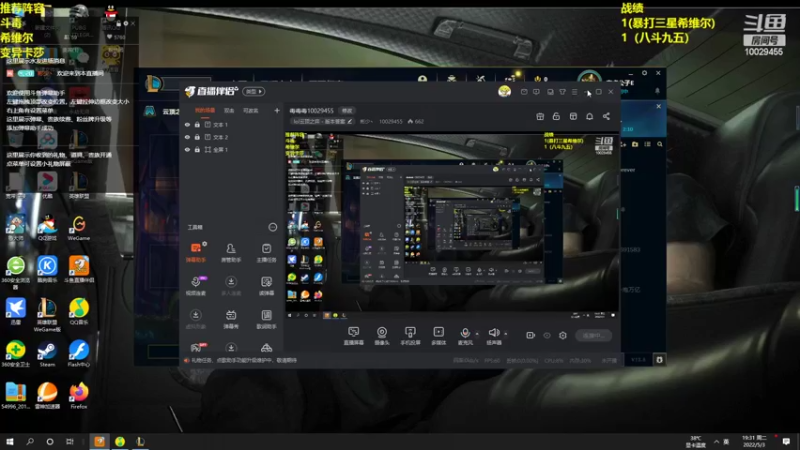This screenshot has width=800, height=450.
Task: Select the 全屏 1 source row
Action: (232, 149)
